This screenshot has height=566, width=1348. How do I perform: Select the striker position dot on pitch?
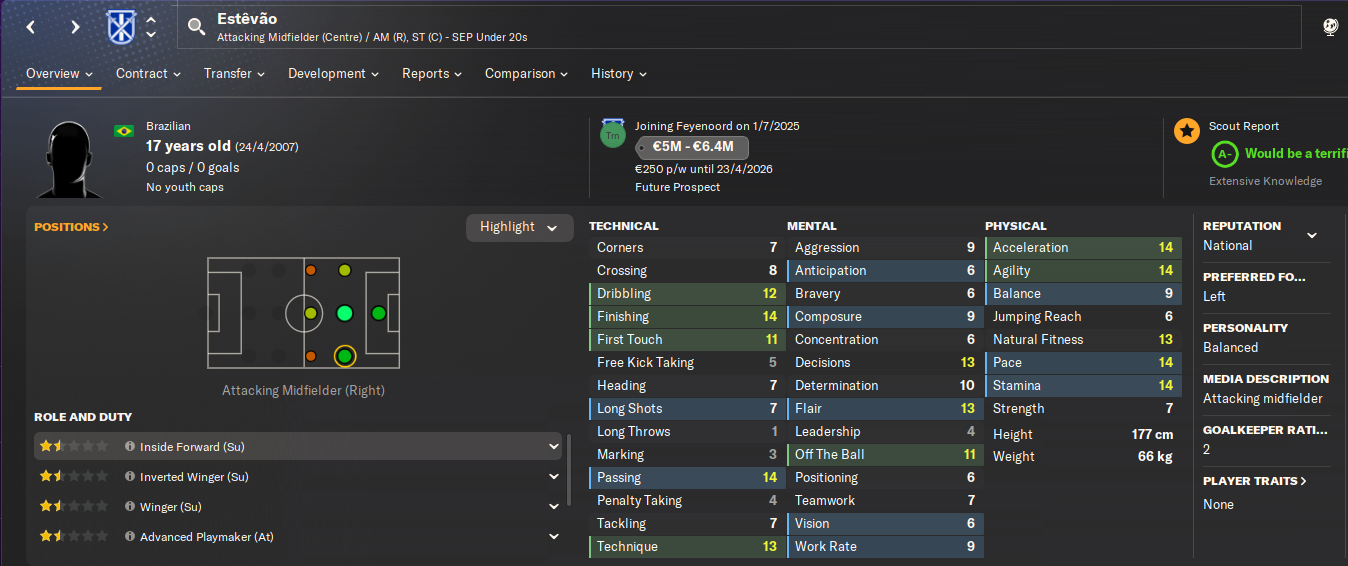click(x=378, y=313)
